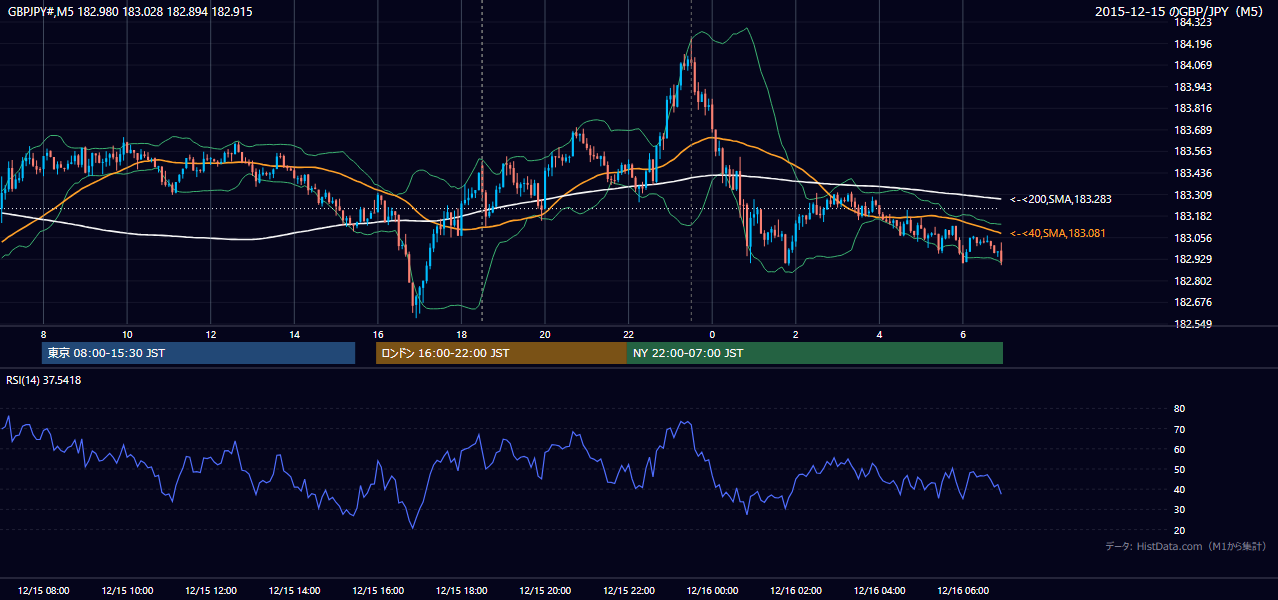Click the 12/16 06:00 time axis label
The width and height of the screenshot is (1278, 600).
click(x=962, y=591)
